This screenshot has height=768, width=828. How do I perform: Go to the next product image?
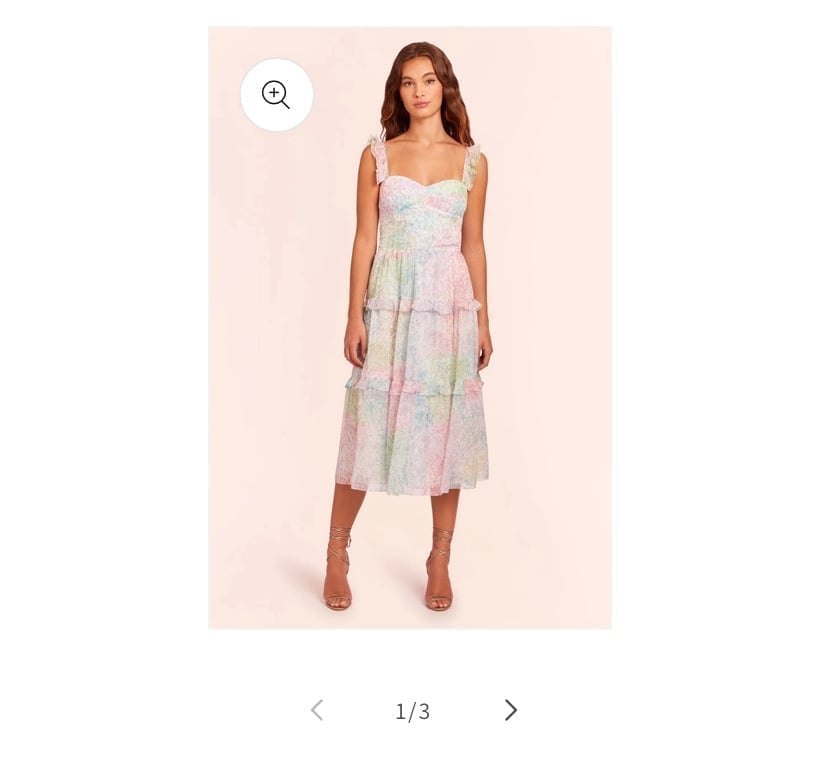pyautogui.click(x=511, y=710)
